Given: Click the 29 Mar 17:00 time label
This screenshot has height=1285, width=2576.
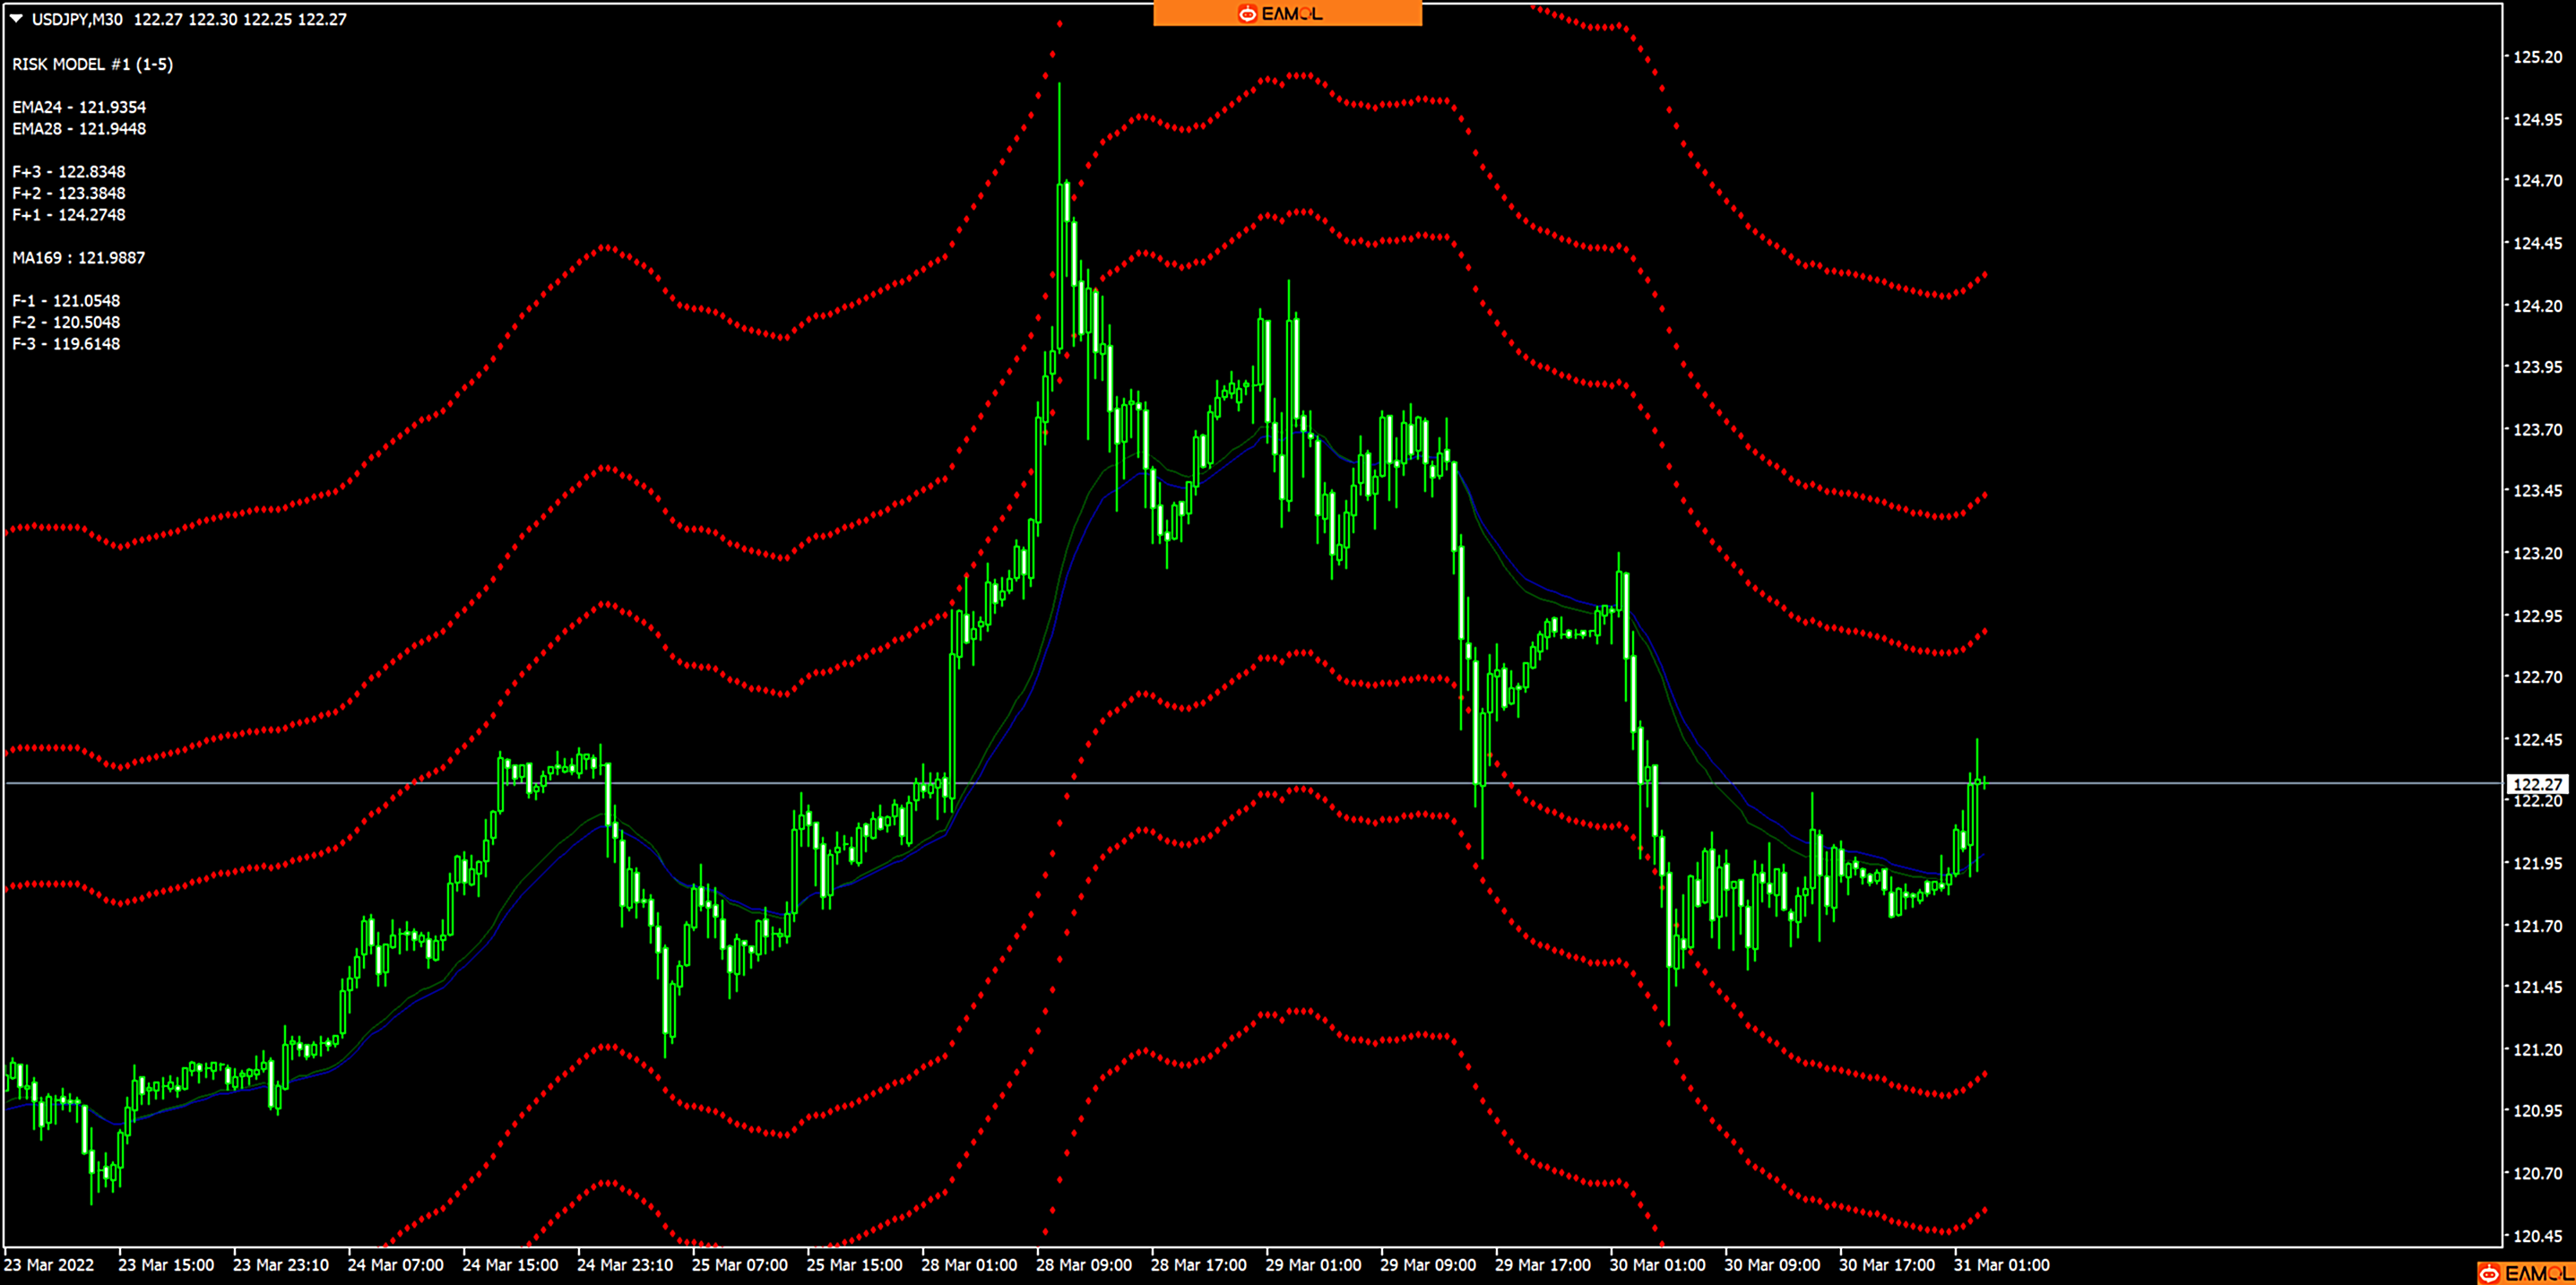Looking at the screenshot, I should click(1543, 1265).
